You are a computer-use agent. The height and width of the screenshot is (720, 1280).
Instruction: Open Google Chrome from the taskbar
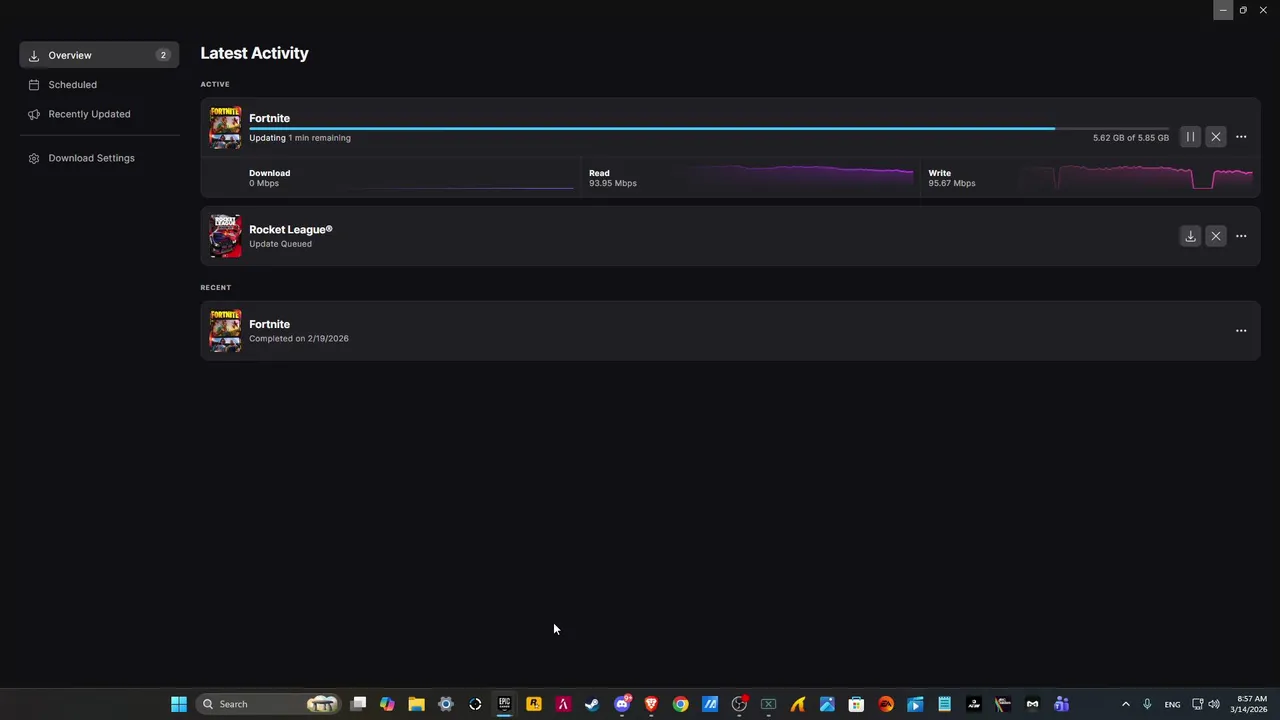coord(680,704)
